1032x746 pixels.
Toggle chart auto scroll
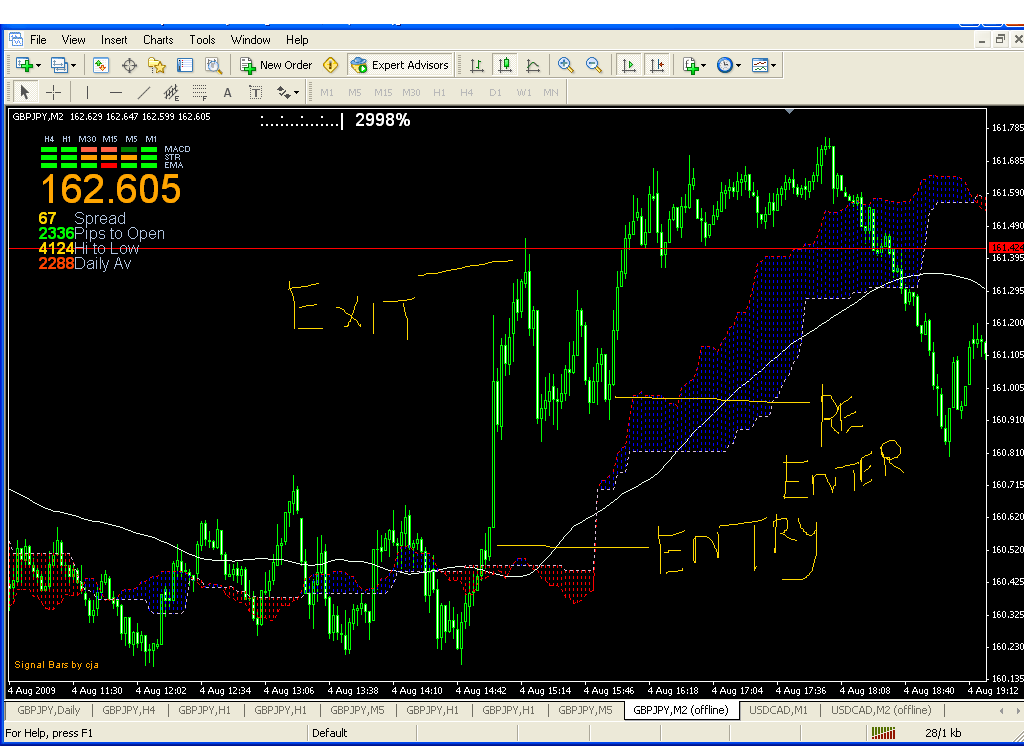click(x=629, y=65)
